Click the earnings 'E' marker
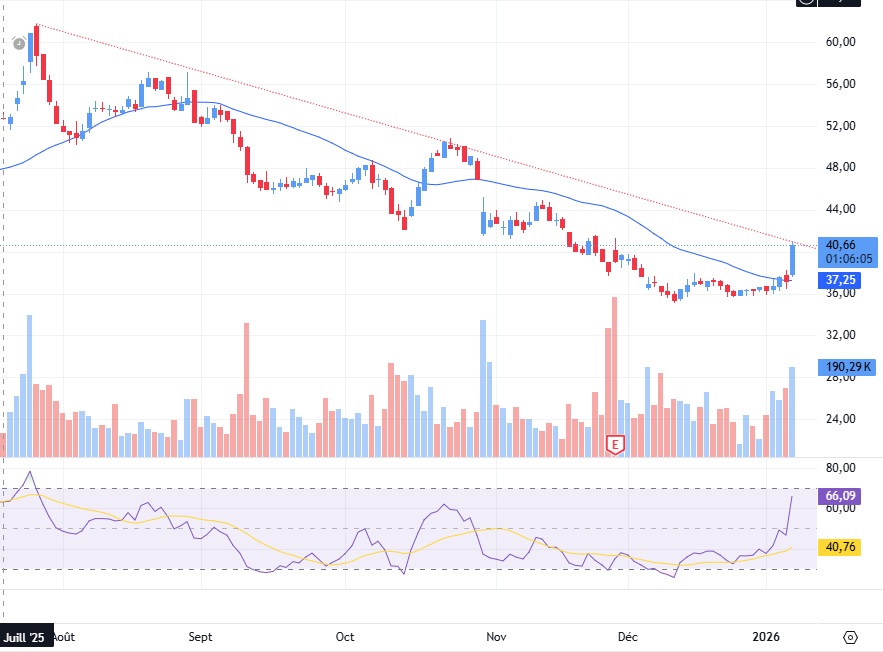 615,445
